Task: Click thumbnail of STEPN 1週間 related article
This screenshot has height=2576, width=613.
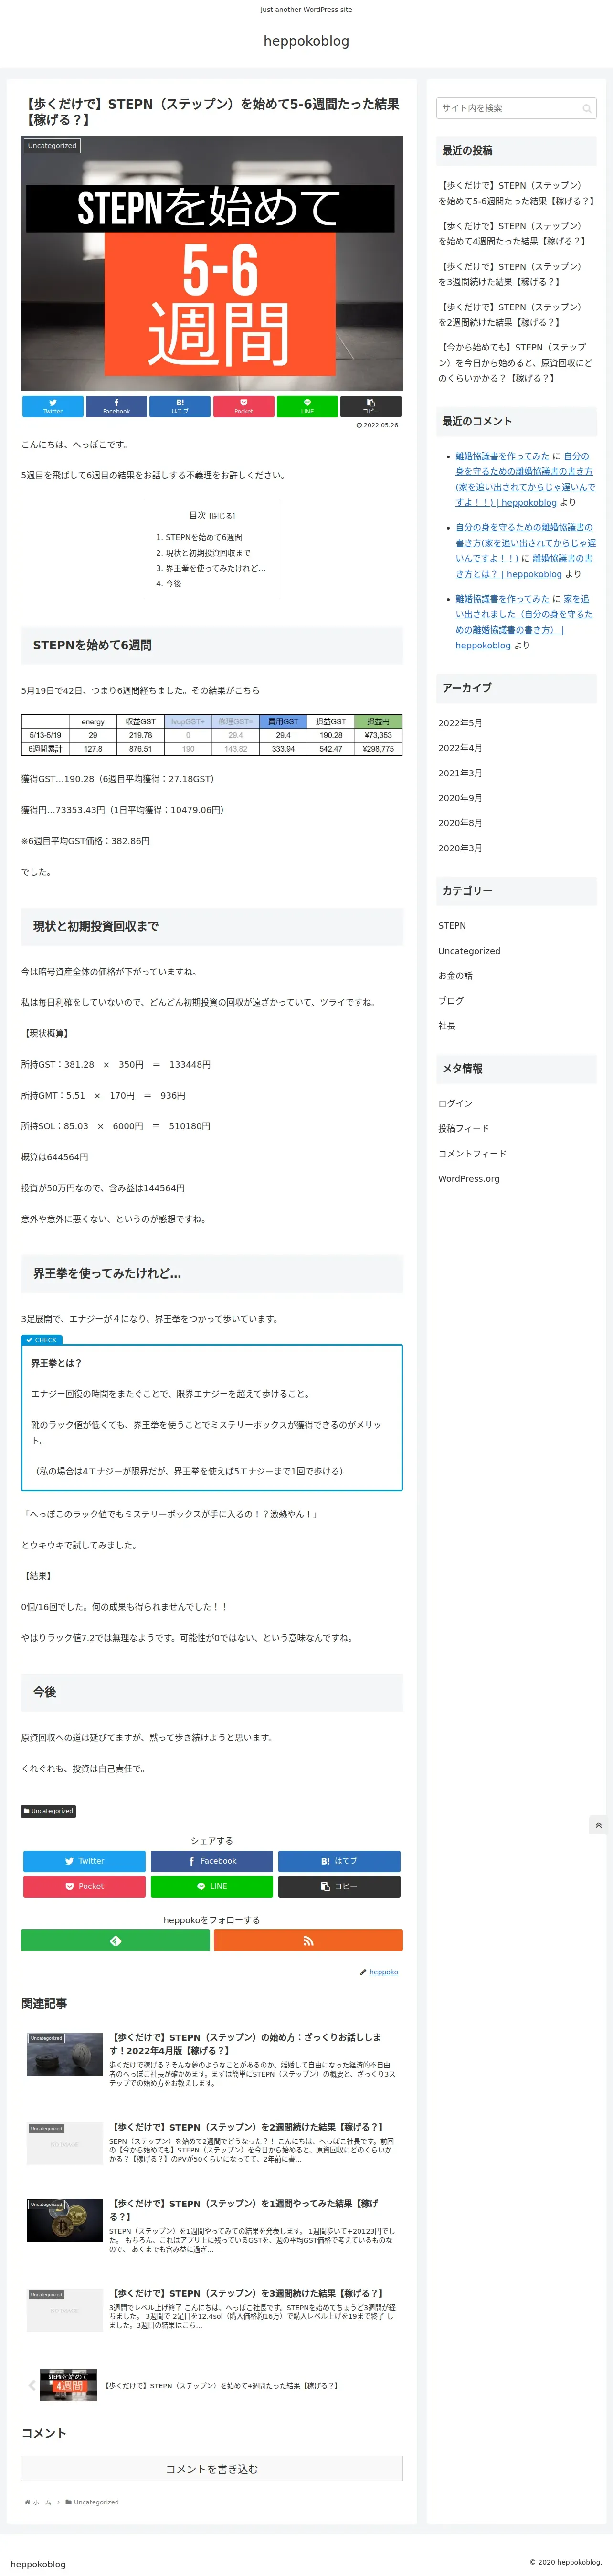Action: pos(65,2219)
